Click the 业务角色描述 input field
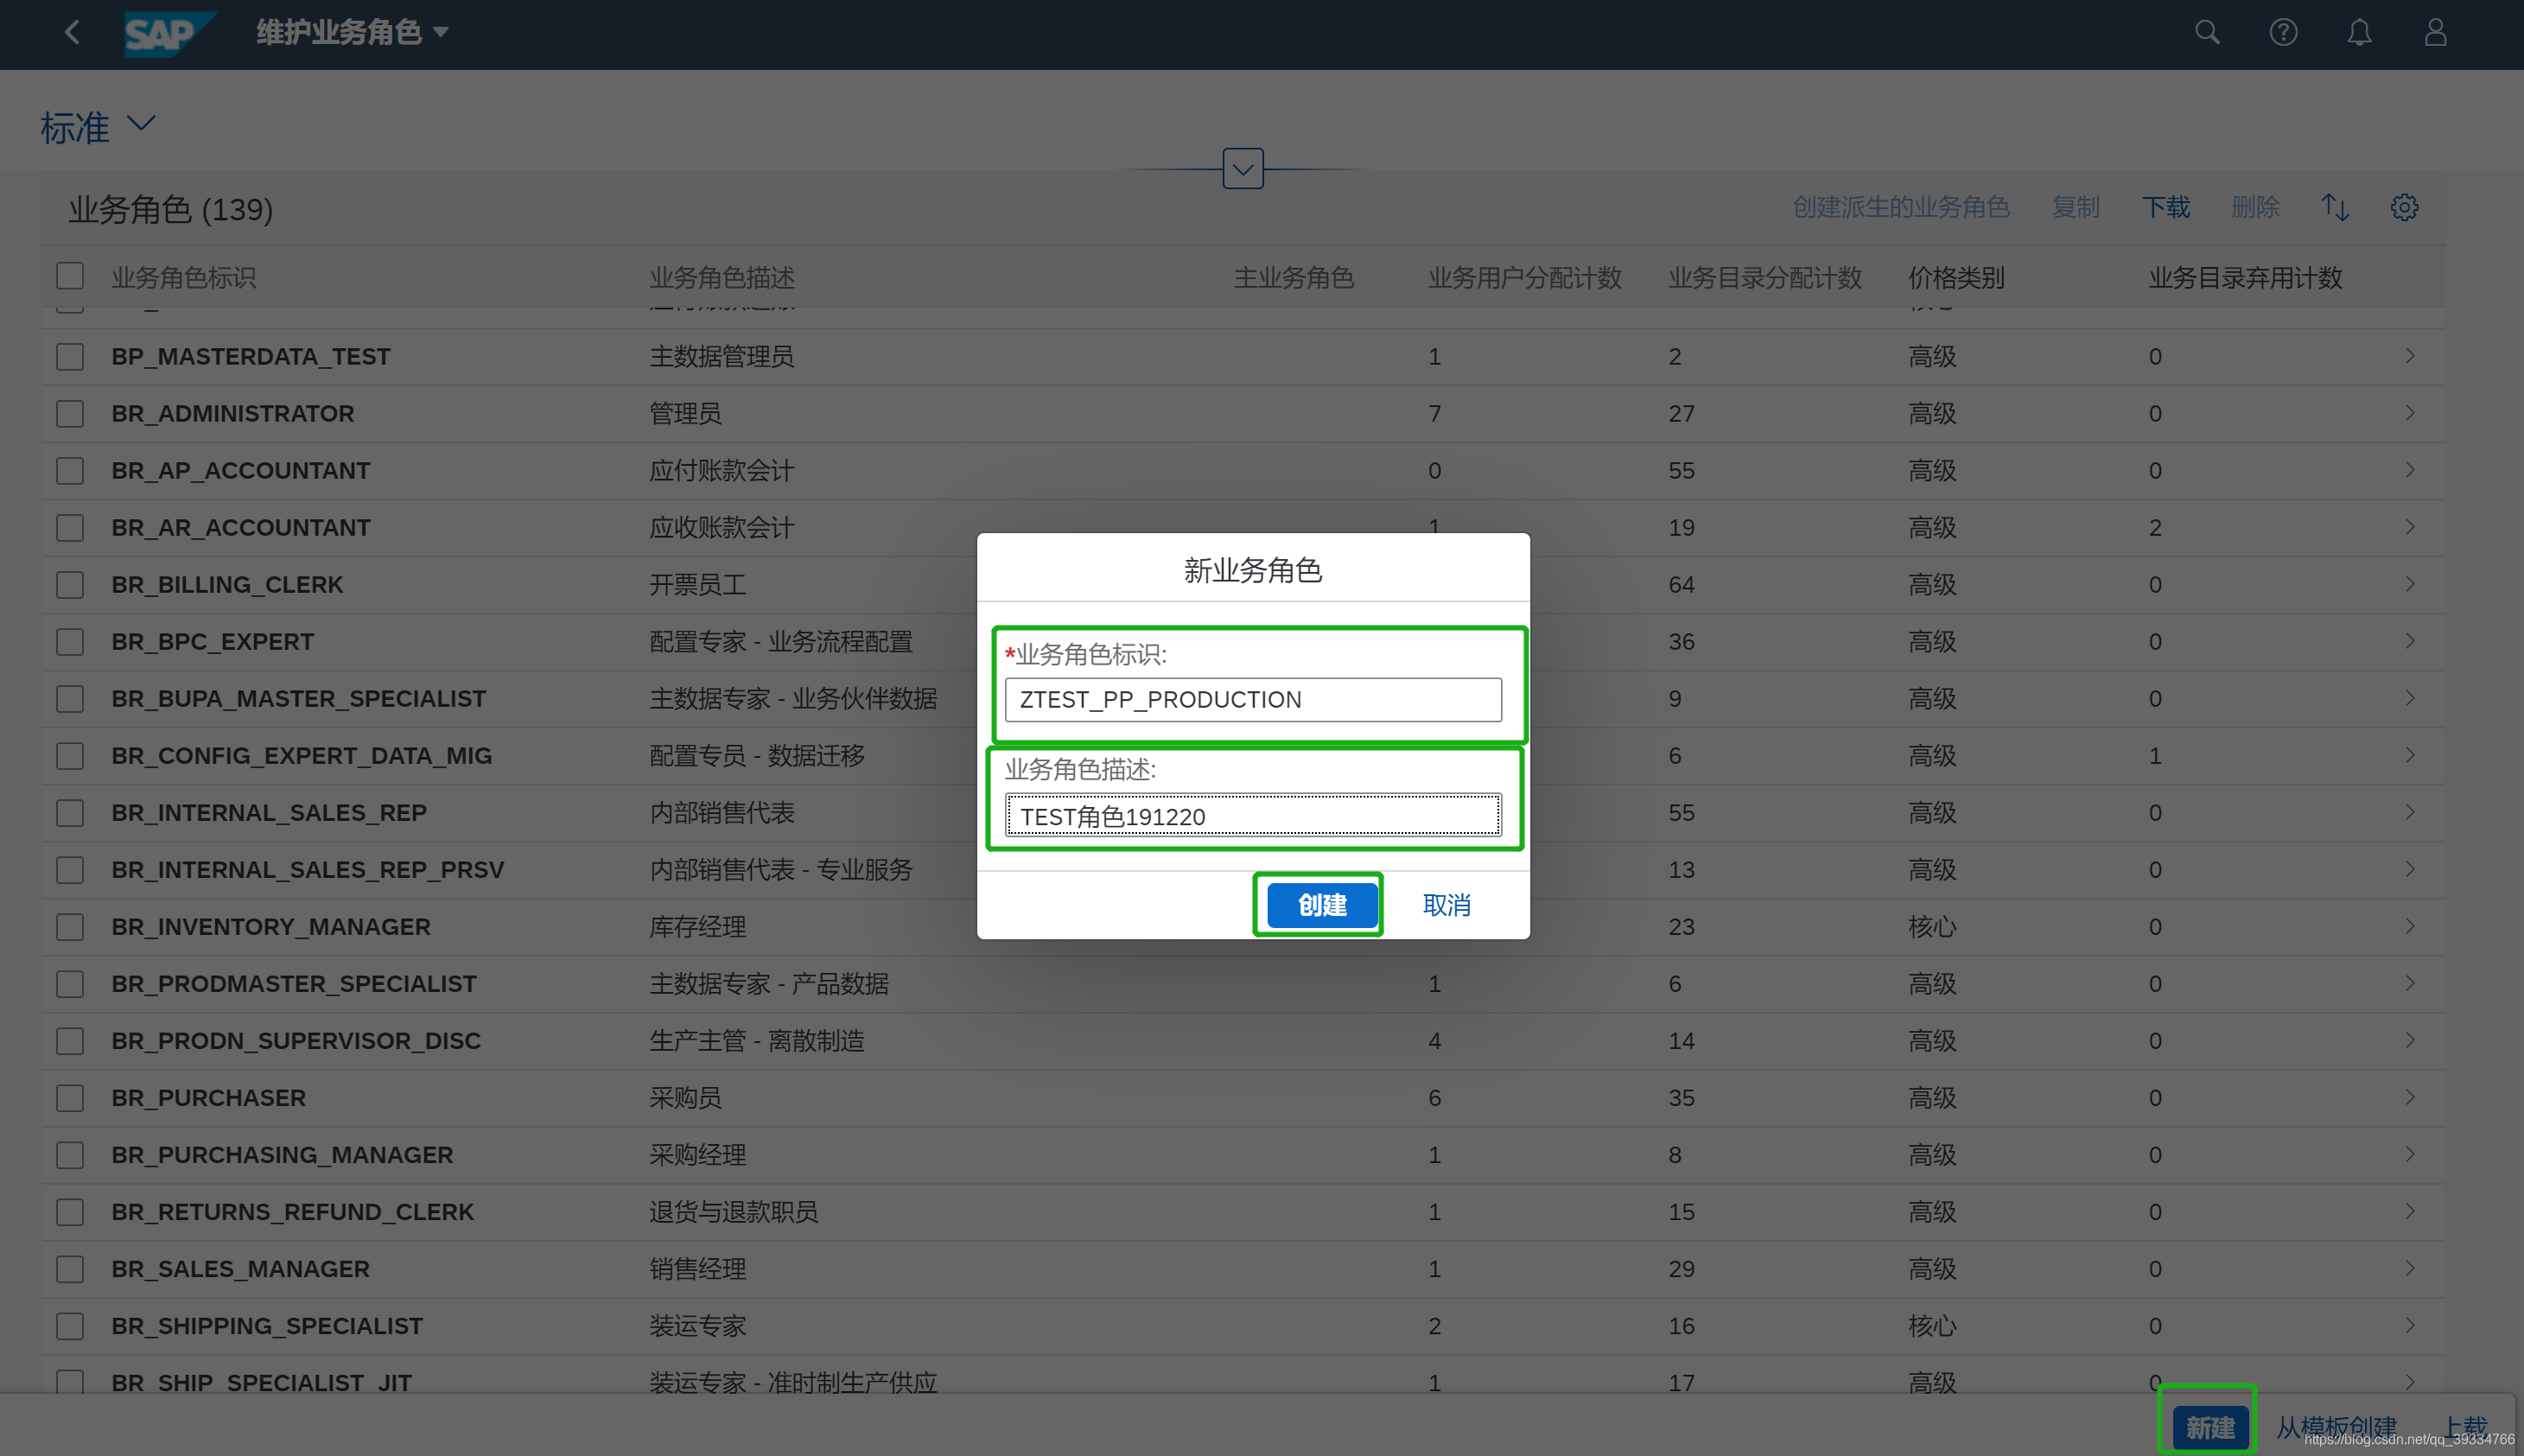Viewport: 2524px width, 1456px height. (x=1252, y=816)
